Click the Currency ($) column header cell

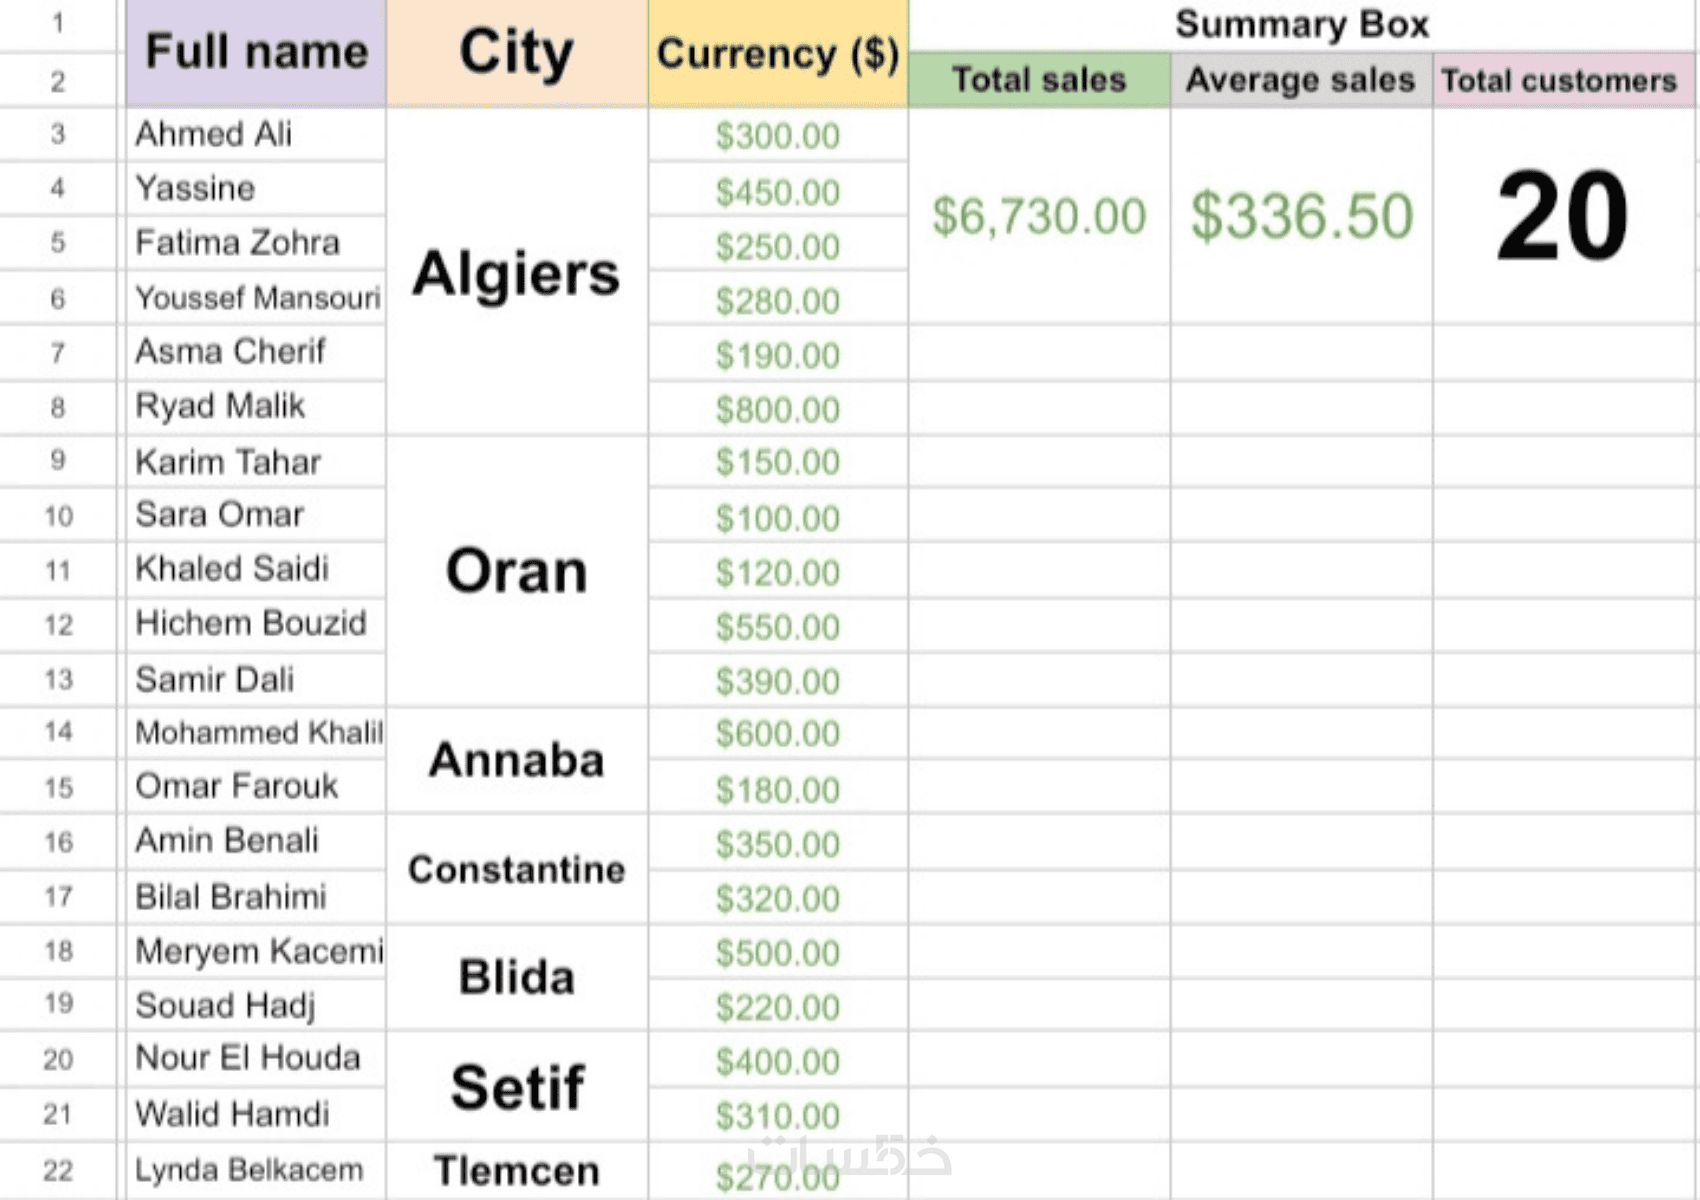778,52
